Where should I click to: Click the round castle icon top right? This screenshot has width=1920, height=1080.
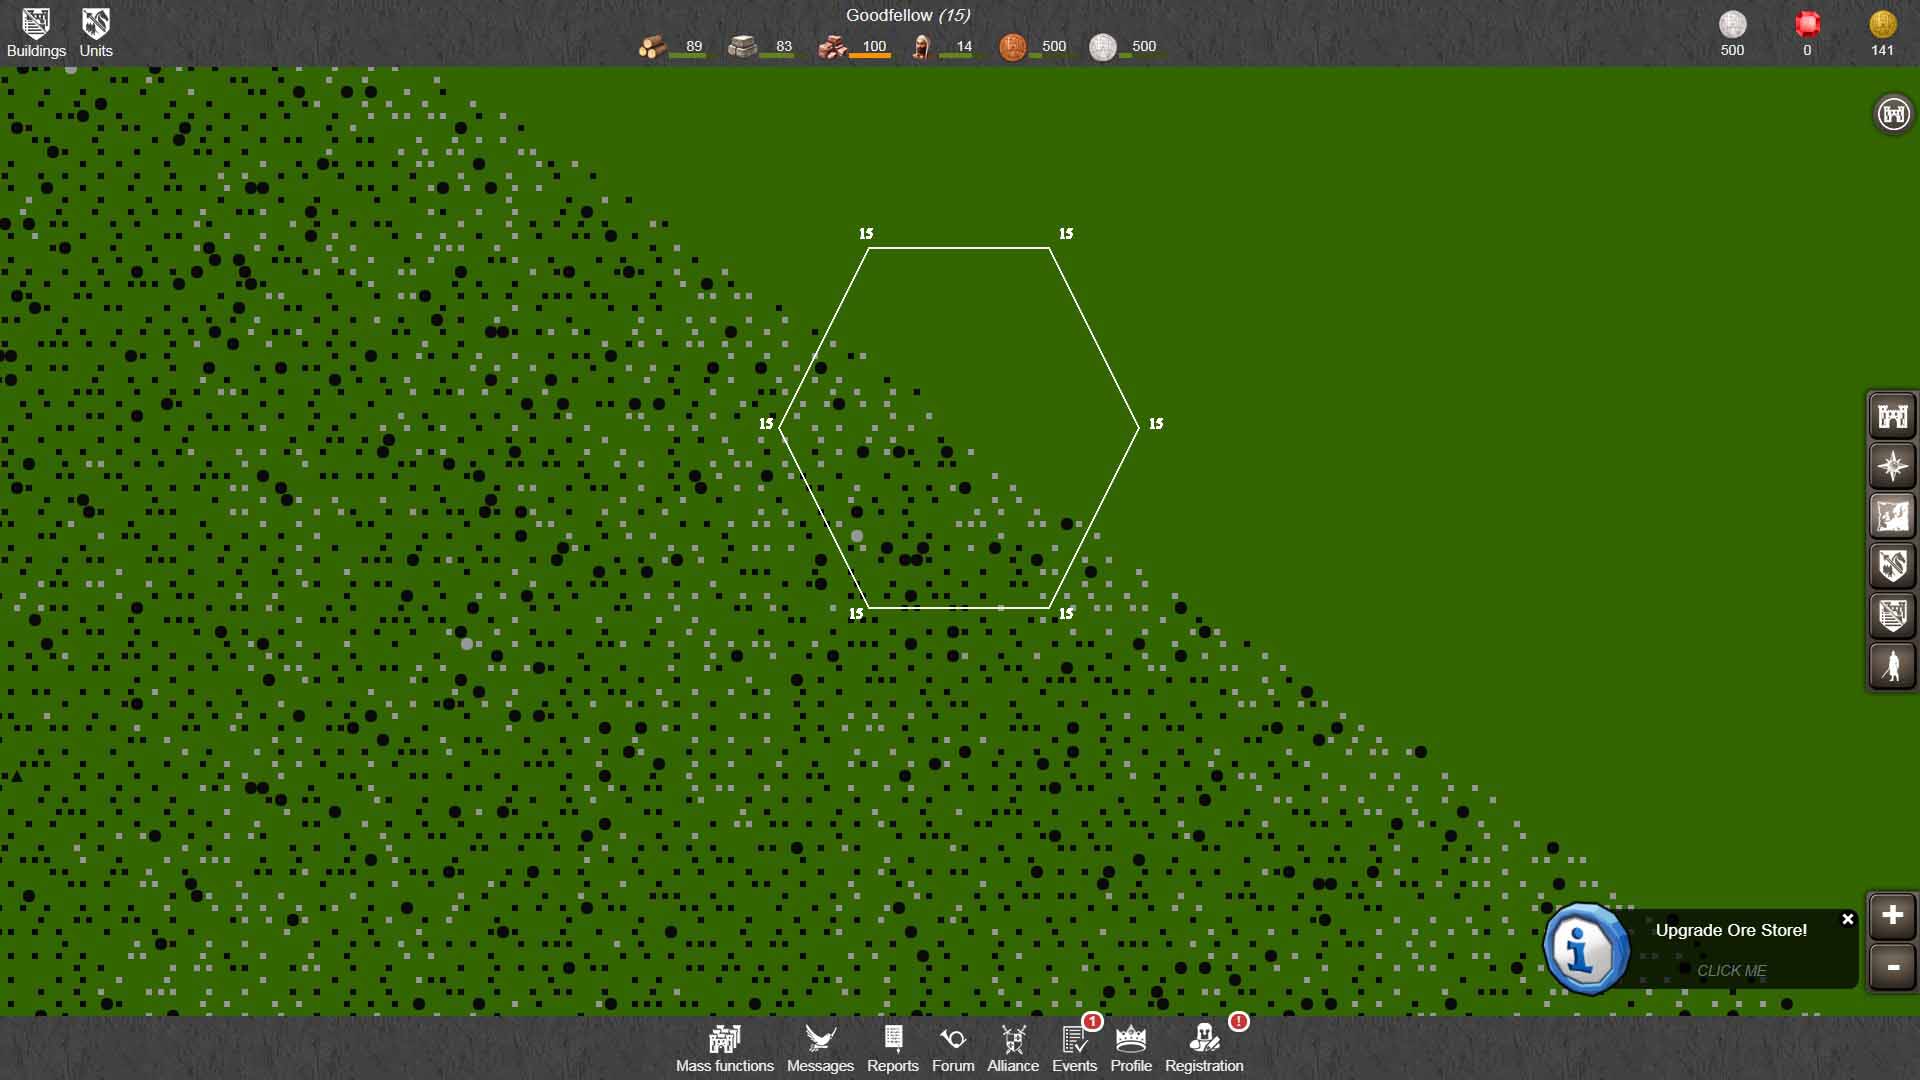point(1893,114)
